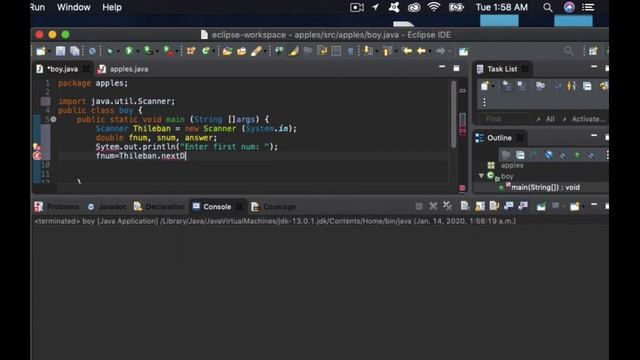Collapse main method fold marker on line 5
Screen dimensions: 640x360
coord(53,119)
